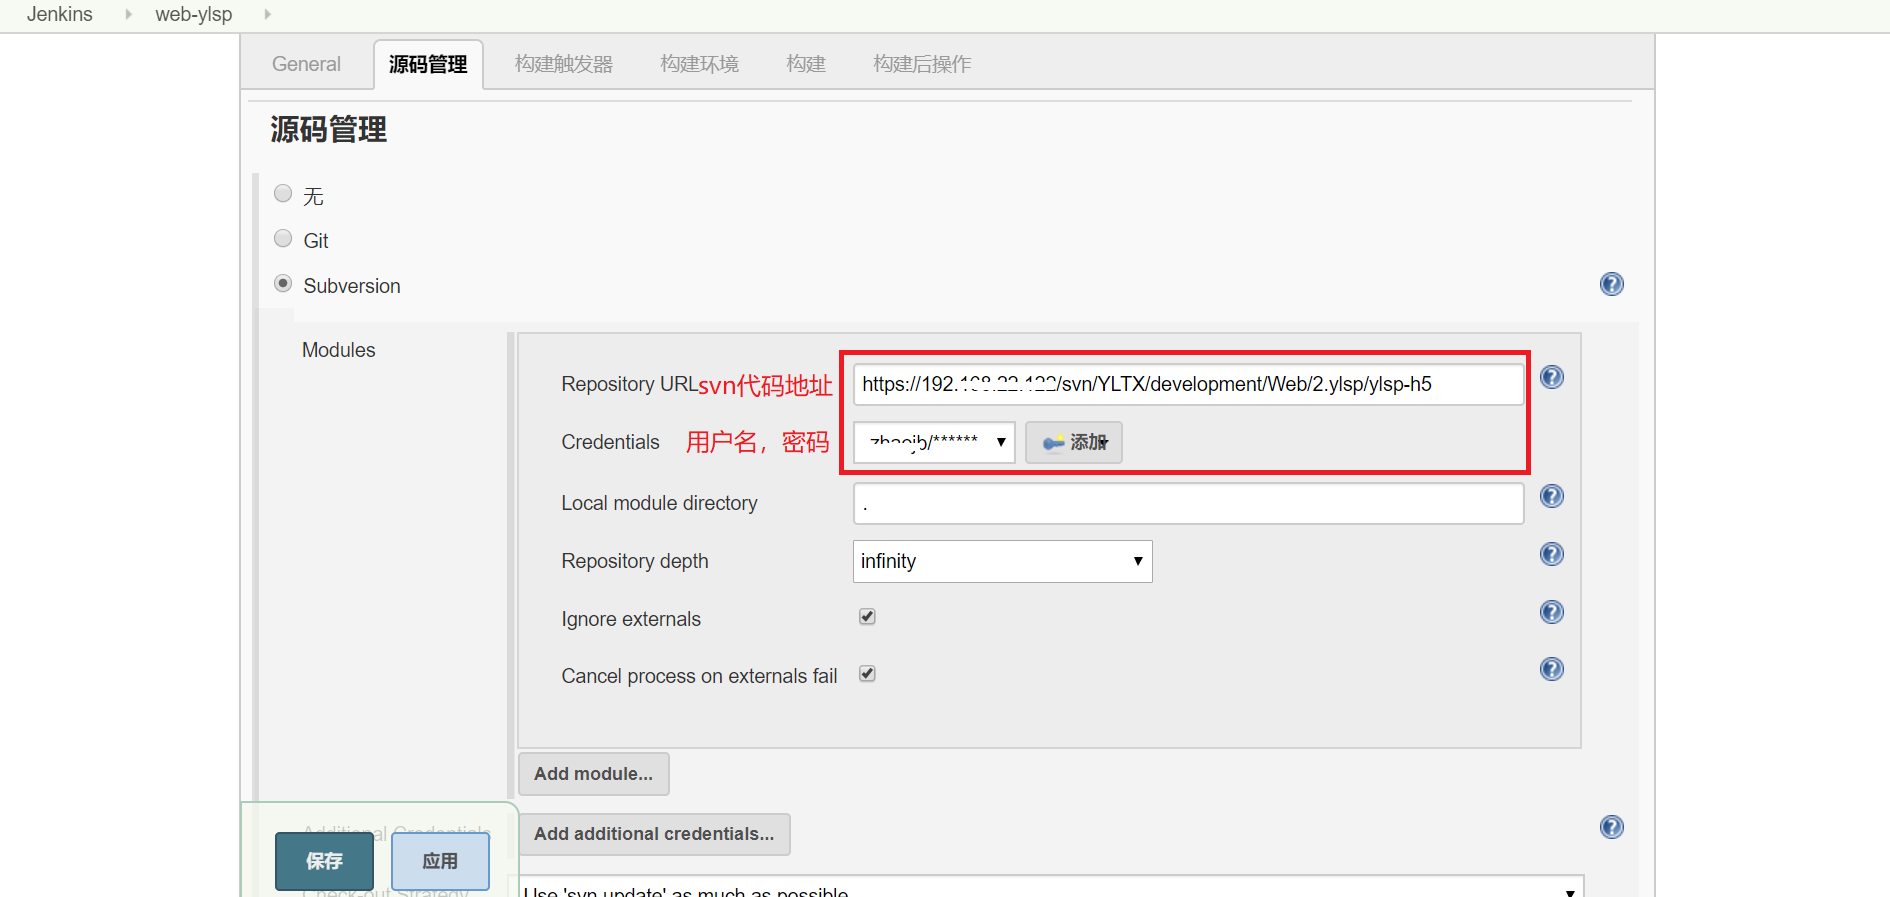Show help for Local module directory
The width and height of the screenshot is (1890, 897).
[x=1551, y=496]
